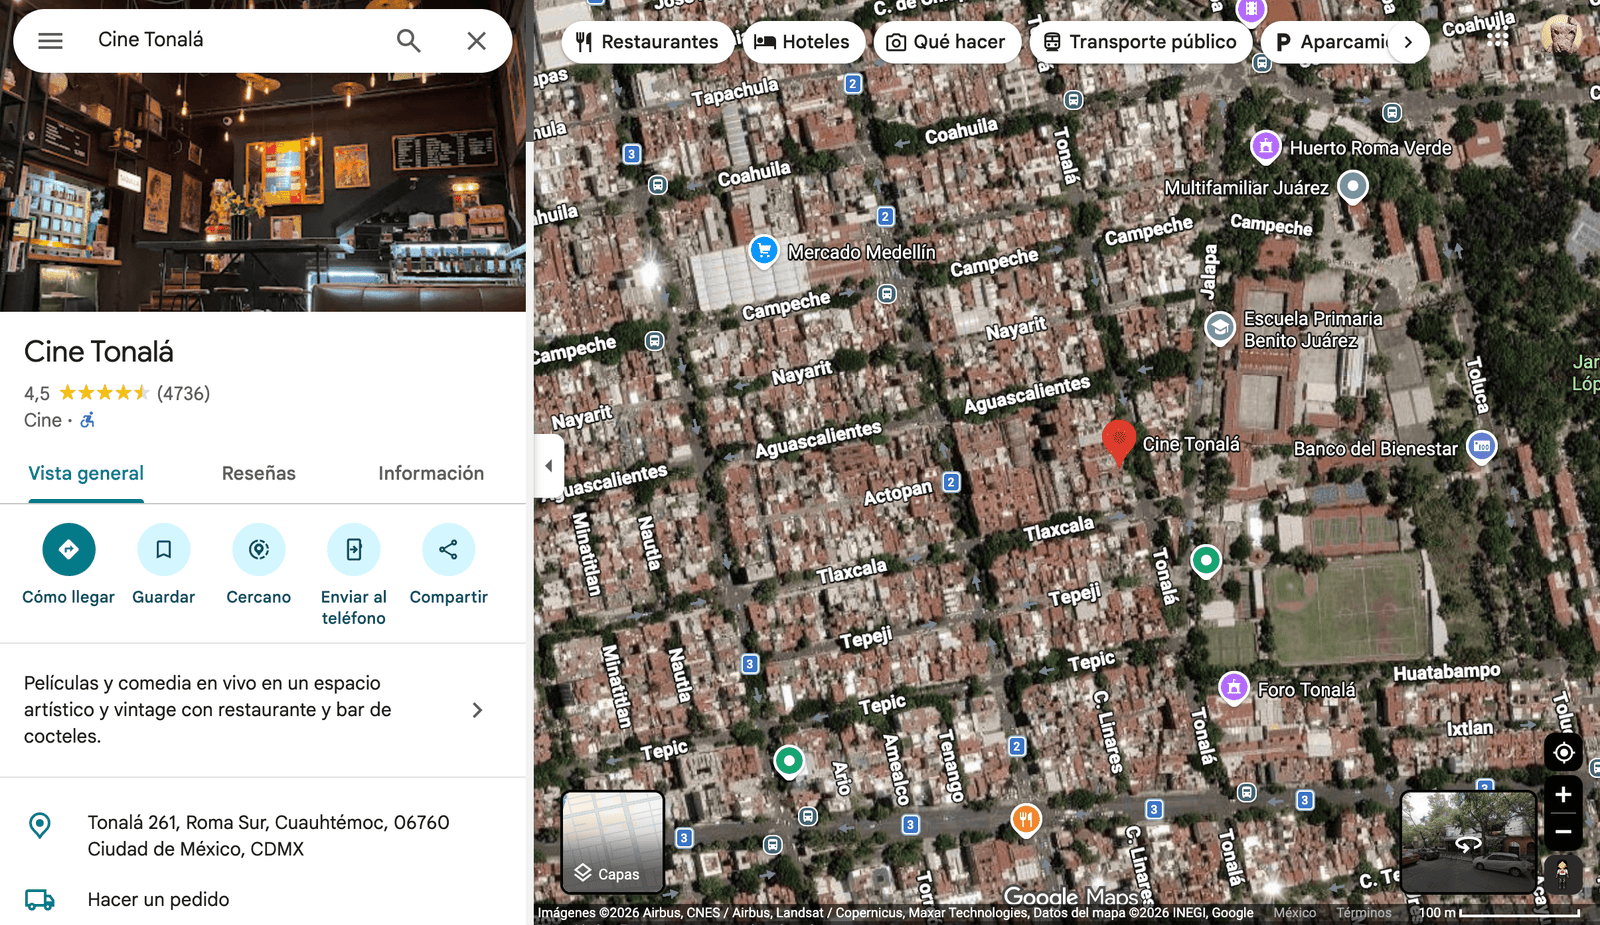
Task: Switch to Vista general tab
Action: click(x=86, y=473)
